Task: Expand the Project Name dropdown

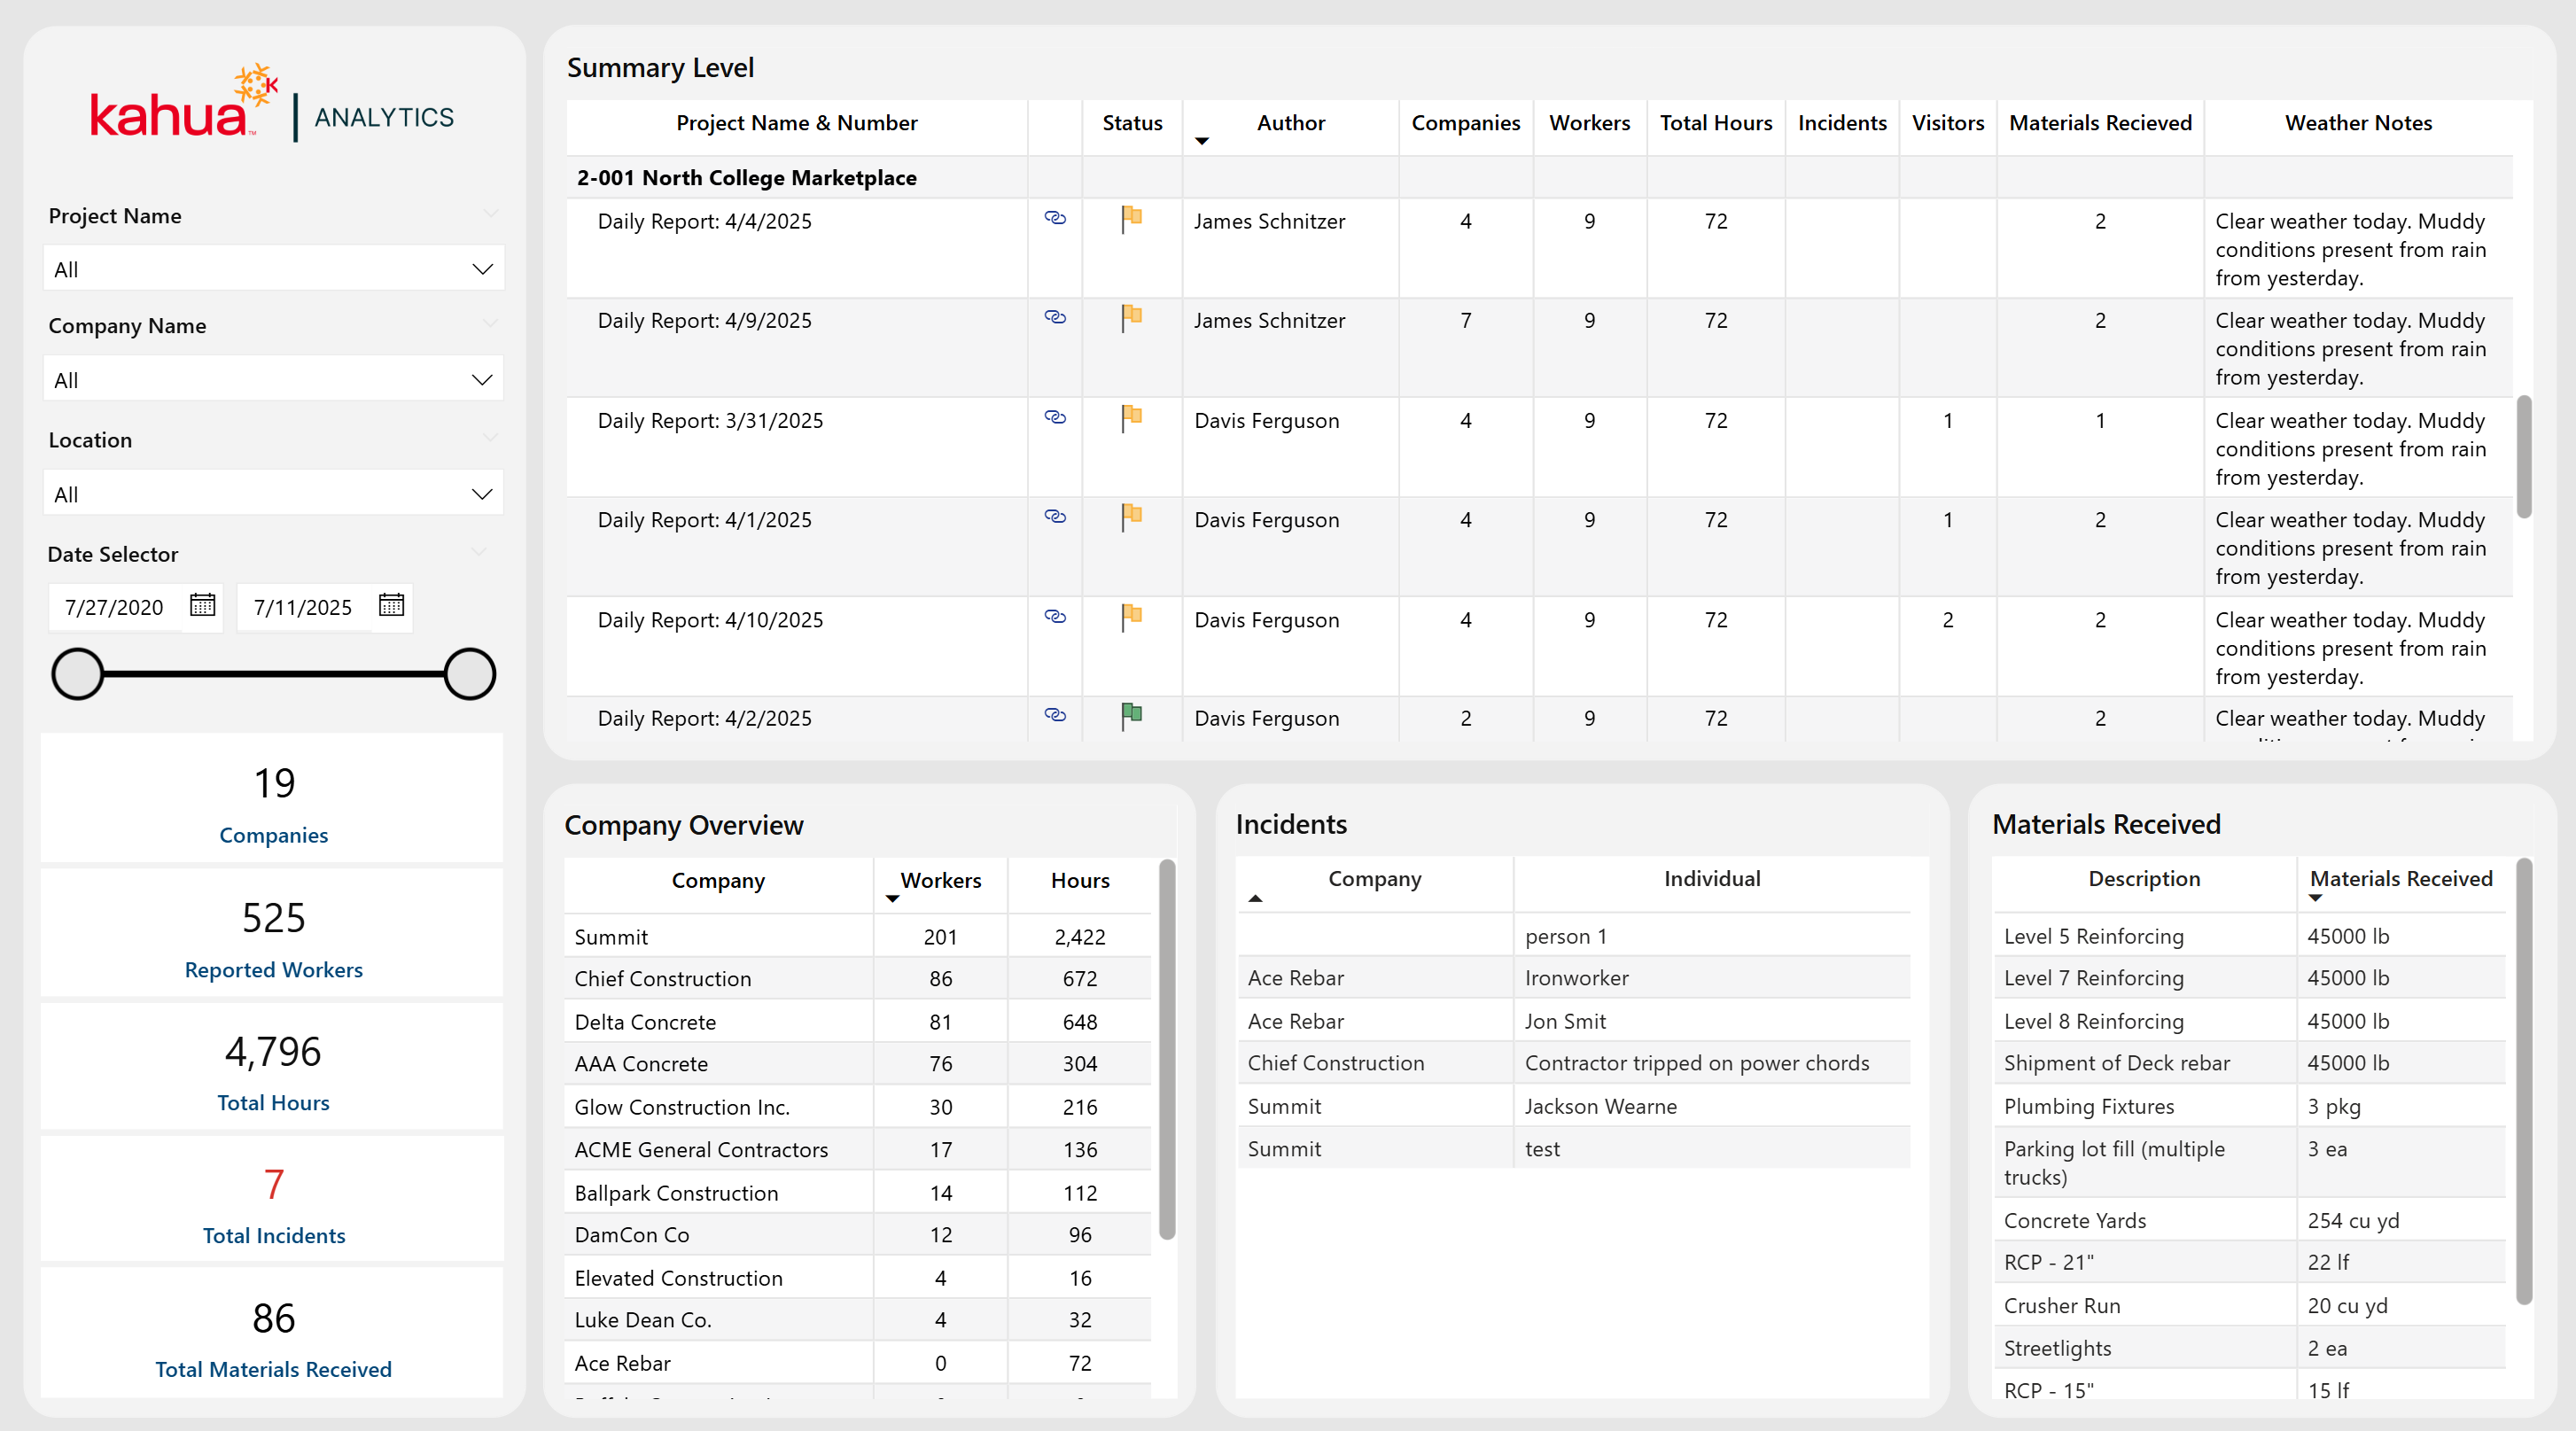Action: point(482,269)
